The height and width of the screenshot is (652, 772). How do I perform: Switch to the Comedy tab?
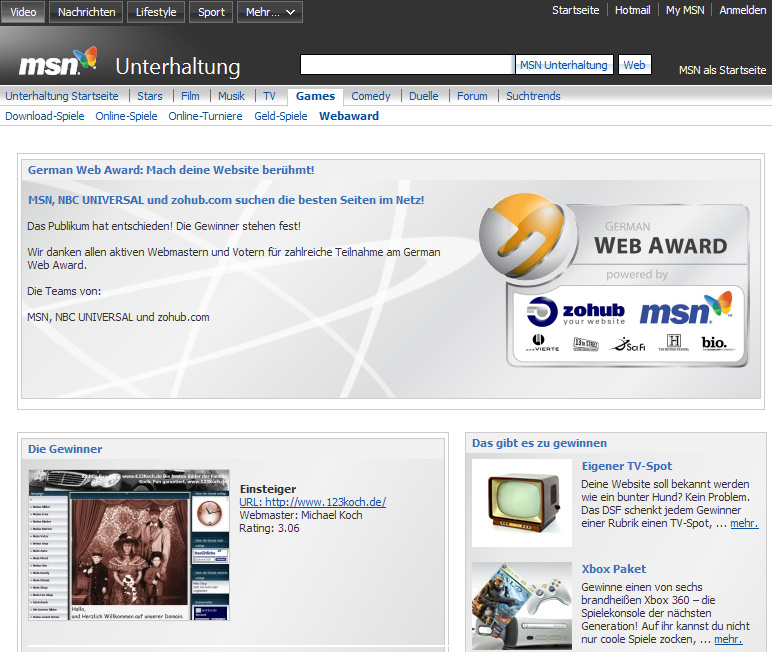pyautogui.click(x=371, y=96)
